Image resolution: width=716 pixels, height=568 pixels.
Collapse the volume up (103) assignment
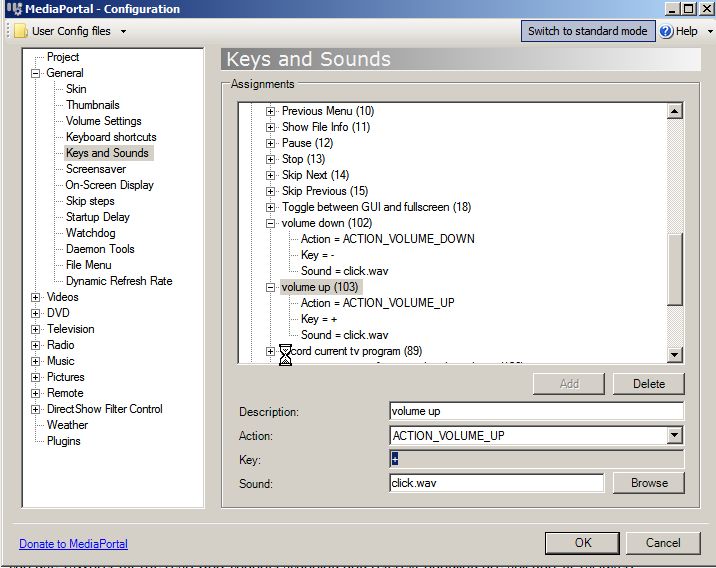tap(270, 287)
